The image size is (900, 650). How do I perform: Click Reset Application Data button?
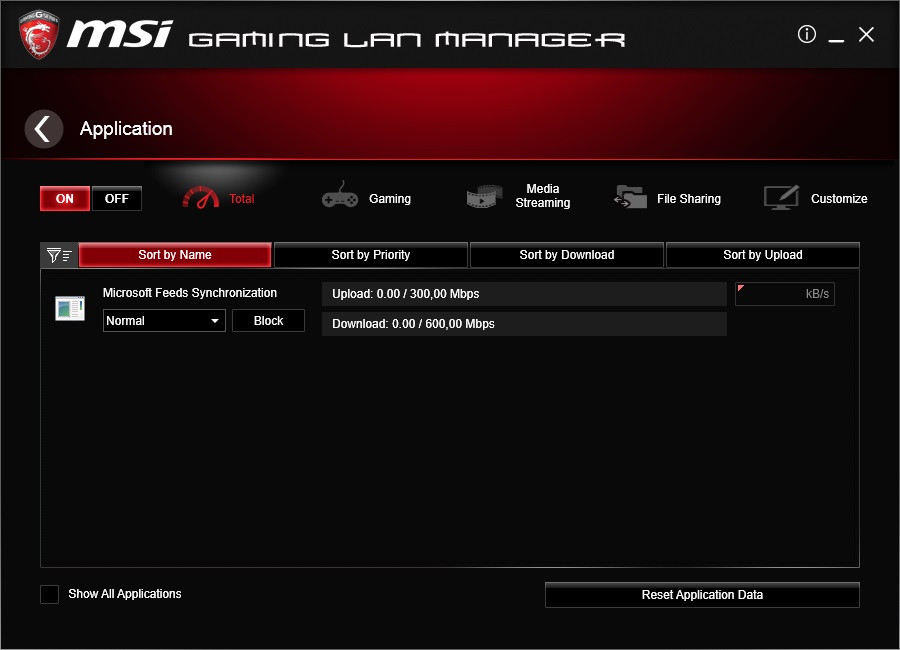[x=702, y=595]
